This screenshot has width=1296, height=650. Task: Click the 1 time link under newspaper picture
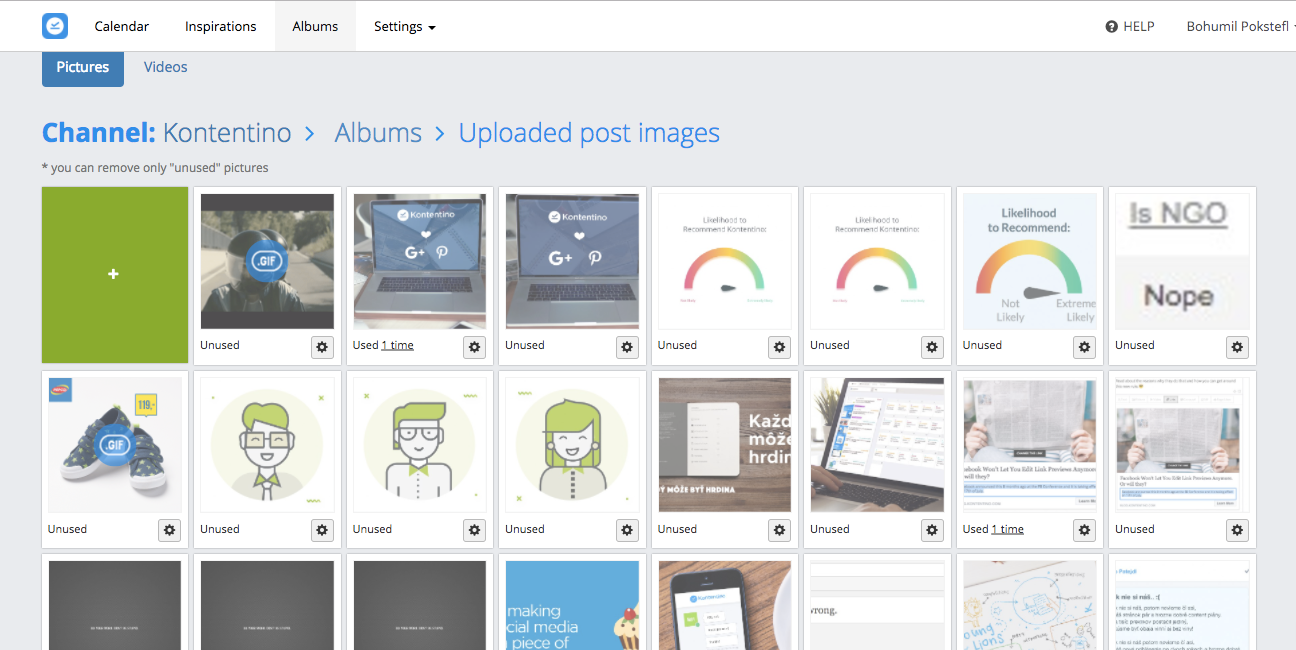pos(1007,529)
